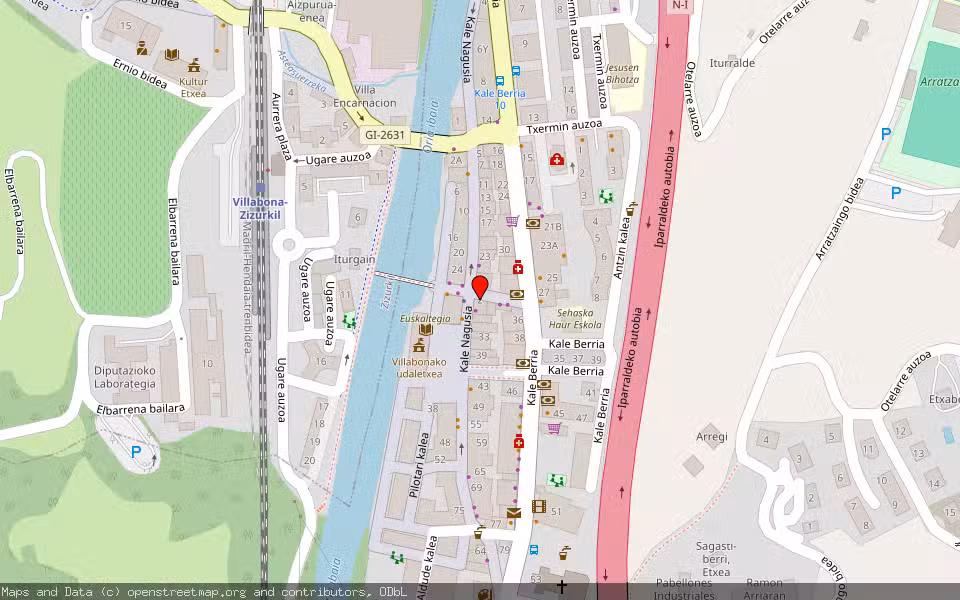Click the pharmacy cross icon near Txermin auzoa
The image size is (960, 600).
click(x=557, y=159)
